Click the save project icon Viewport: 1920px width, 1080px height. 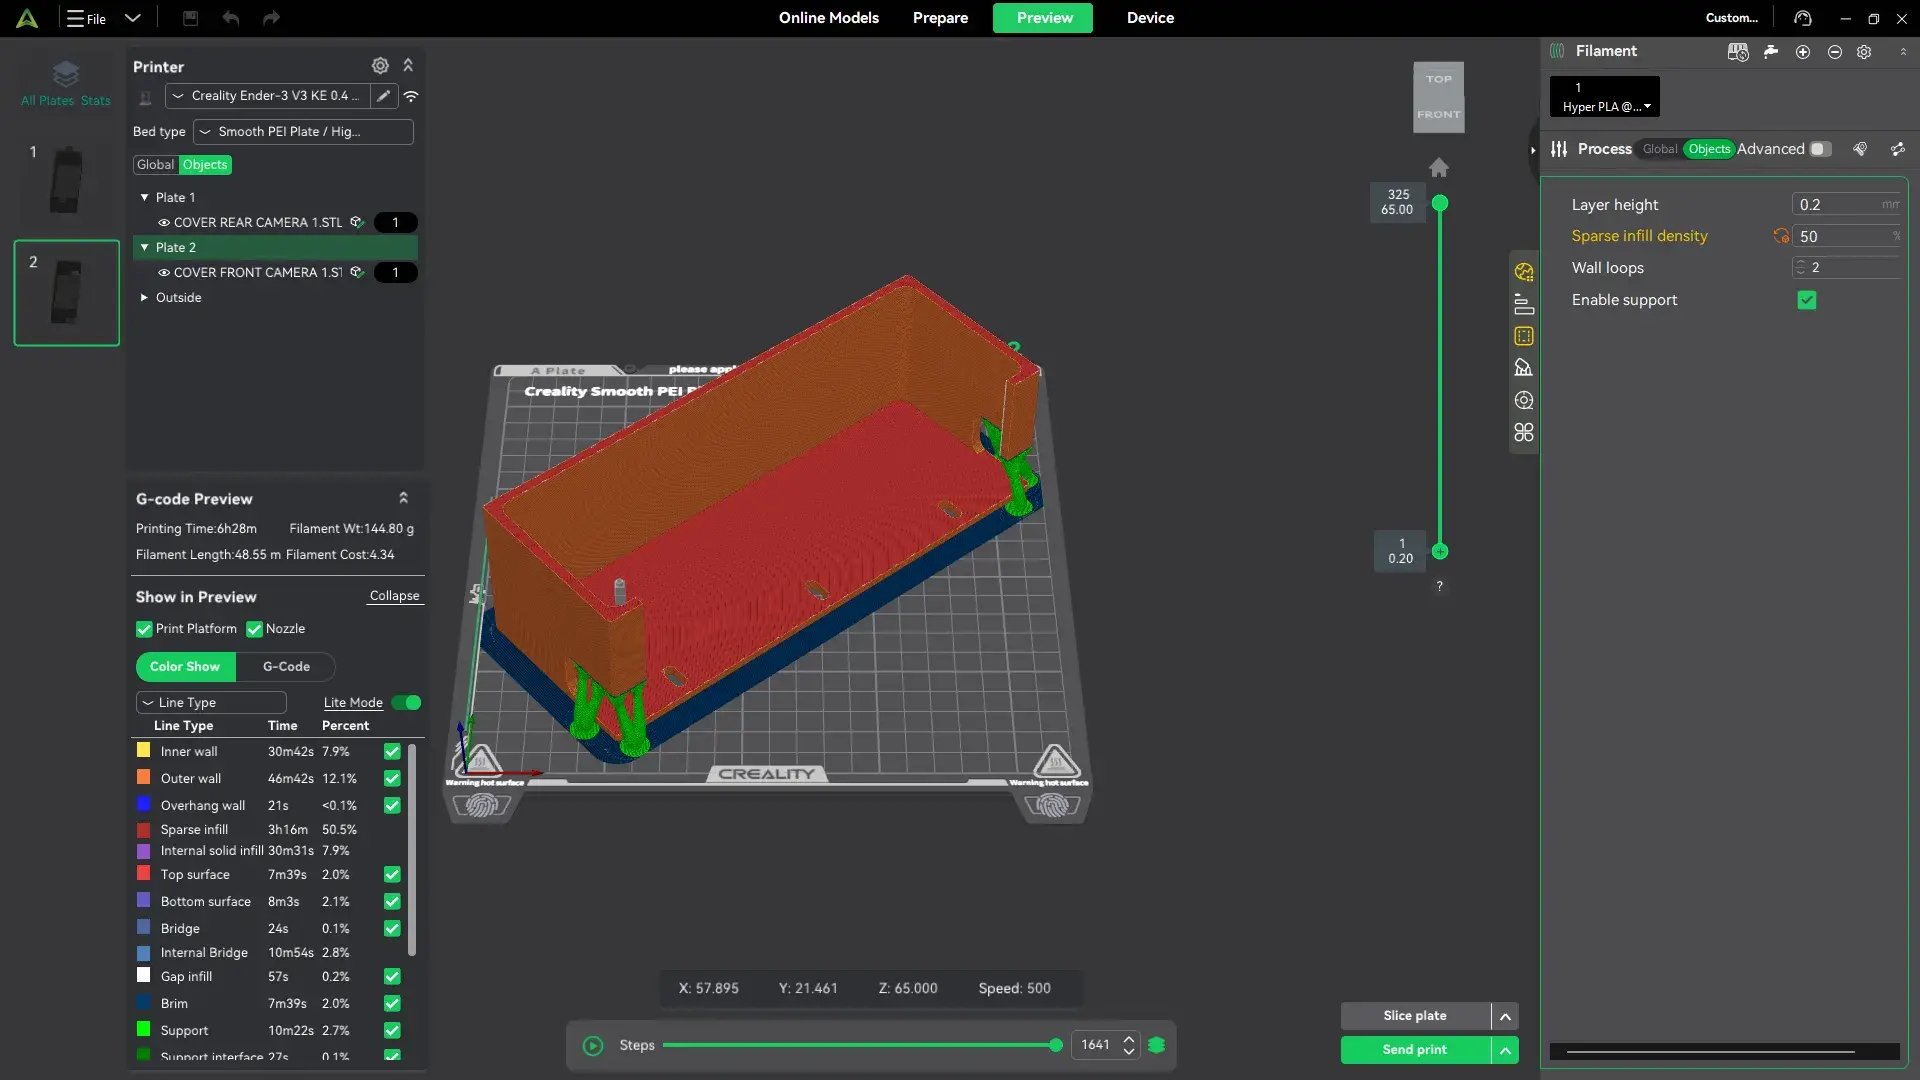coord(190,18)
